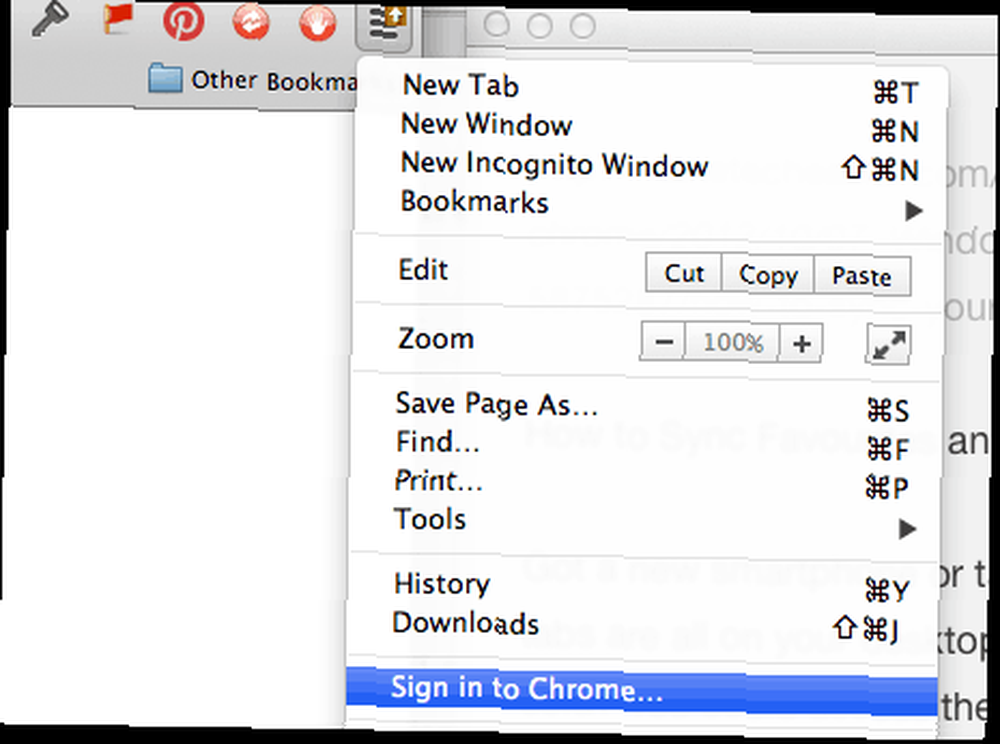Close the Chrome customize menu button
1000x744 pixels.
click(x=385, y=26)
